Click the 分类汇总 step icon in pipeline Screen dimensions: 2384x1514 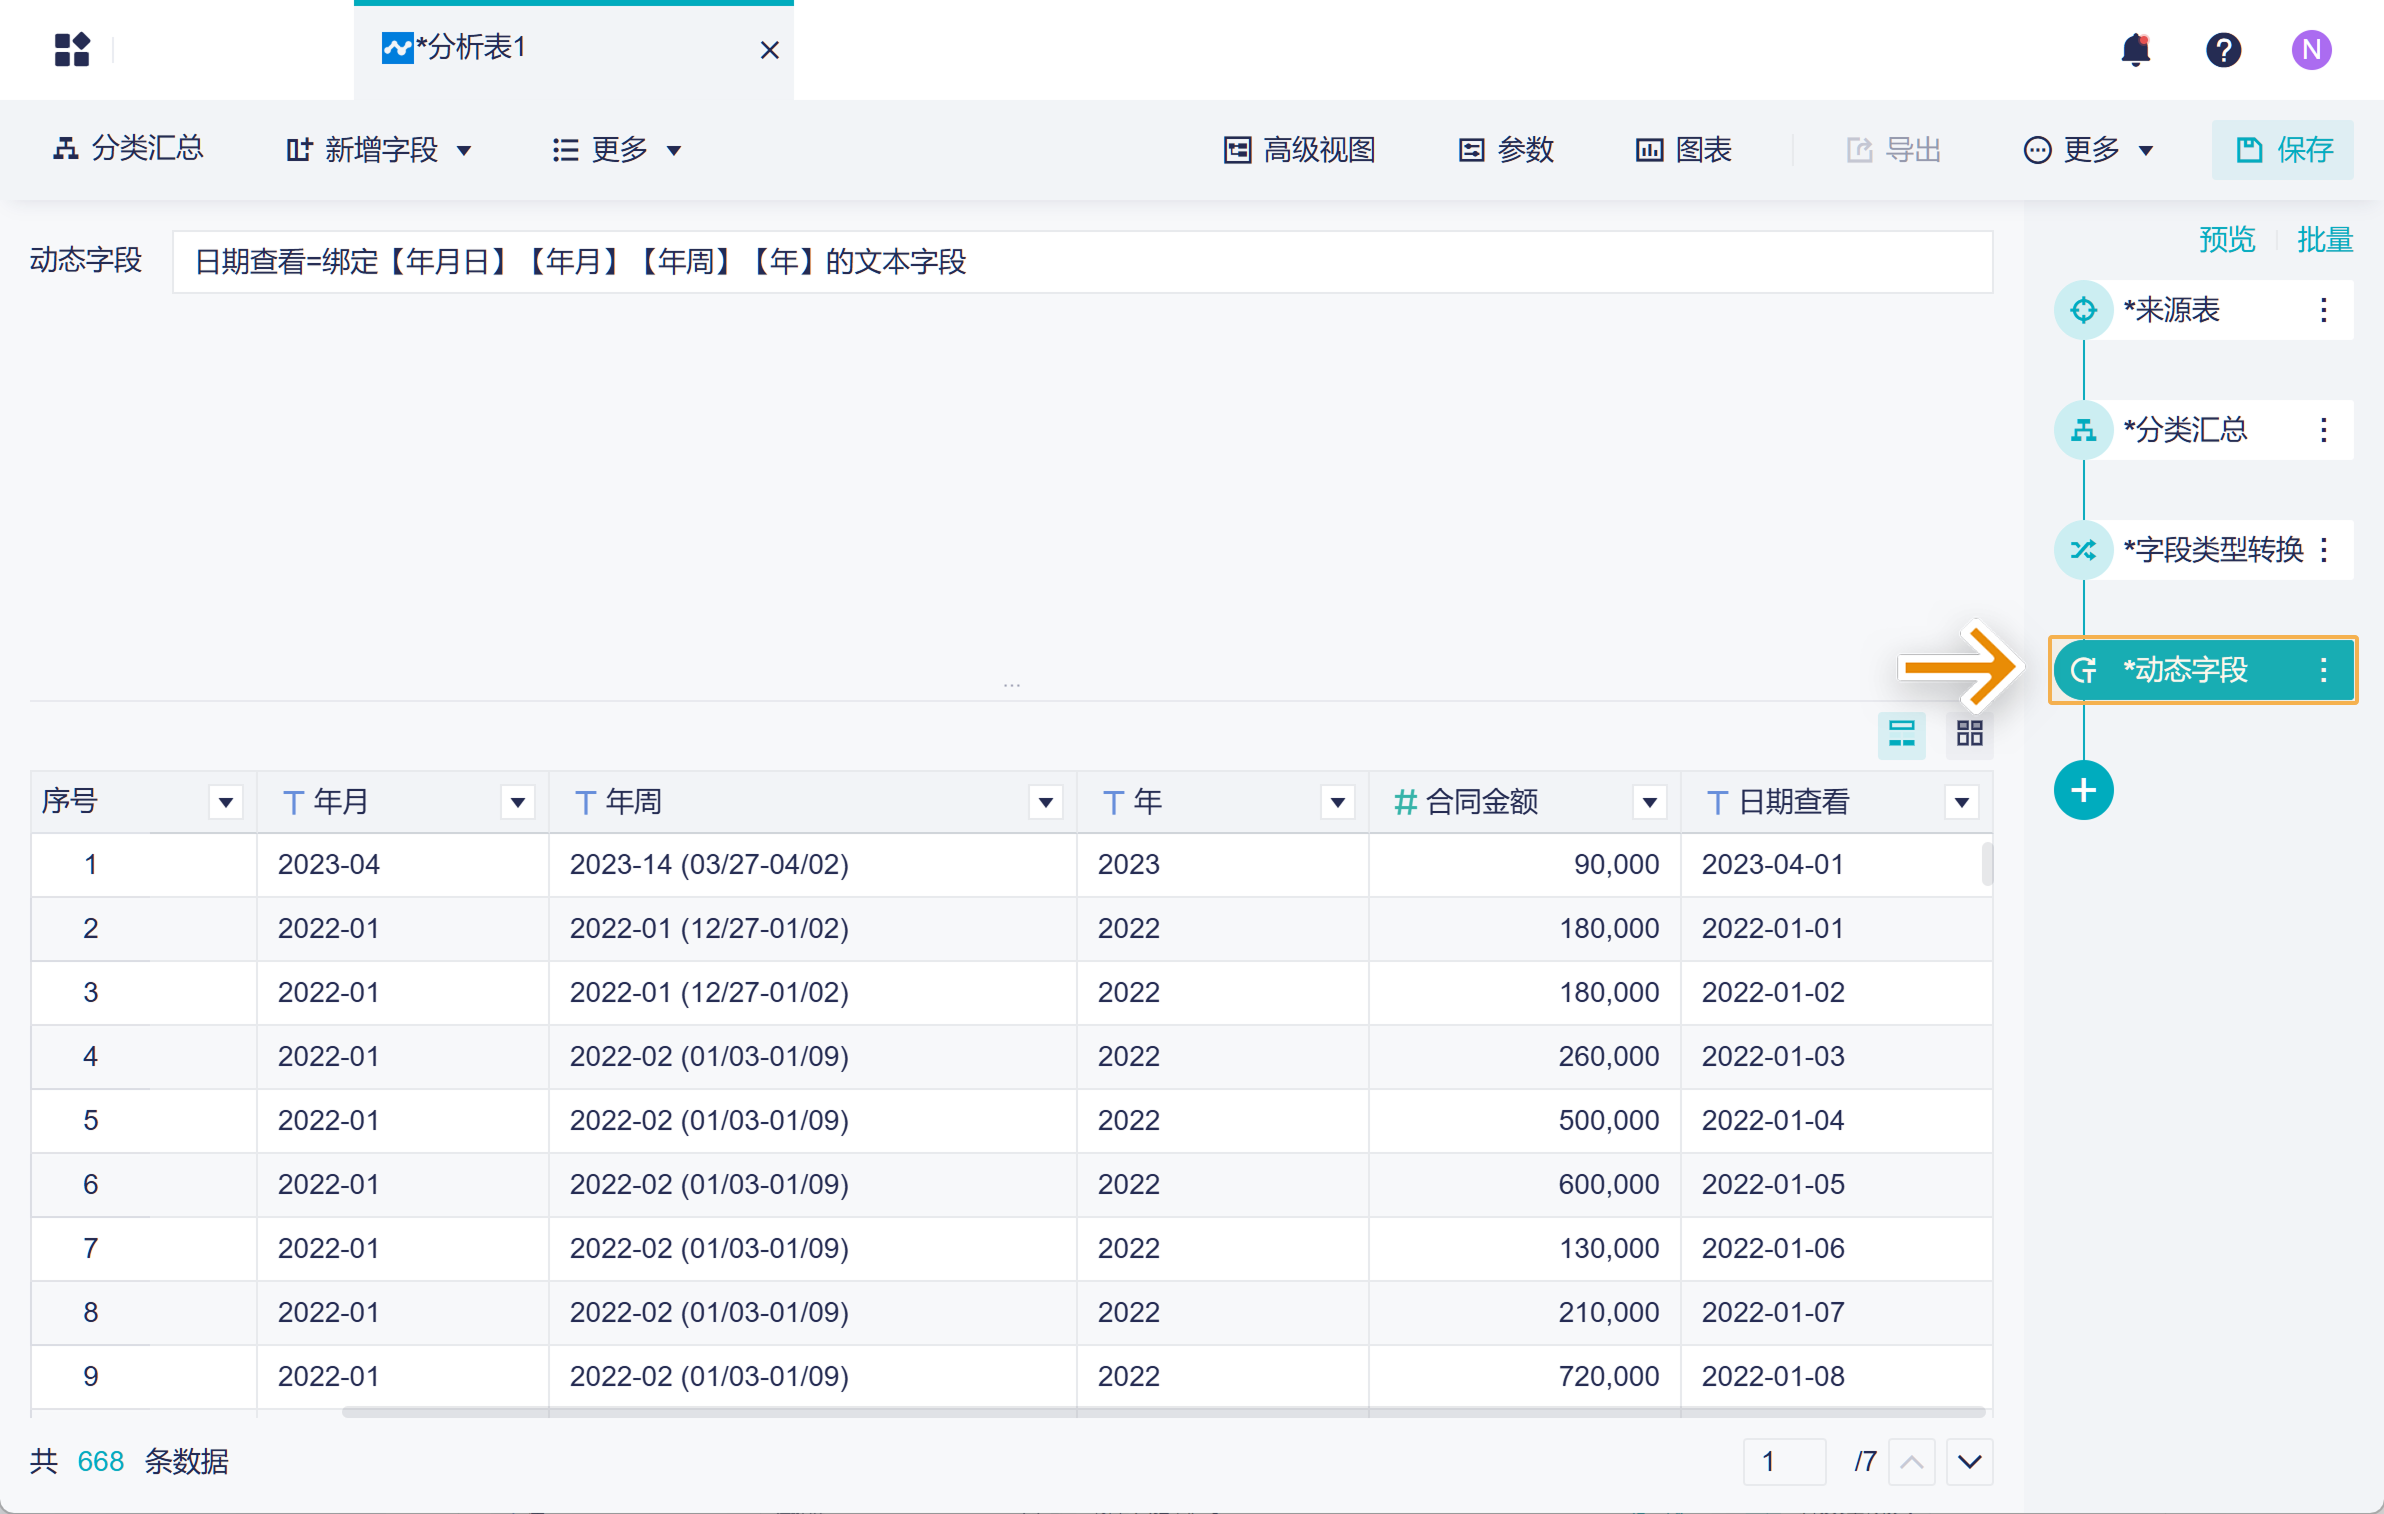pos(2083,430)
